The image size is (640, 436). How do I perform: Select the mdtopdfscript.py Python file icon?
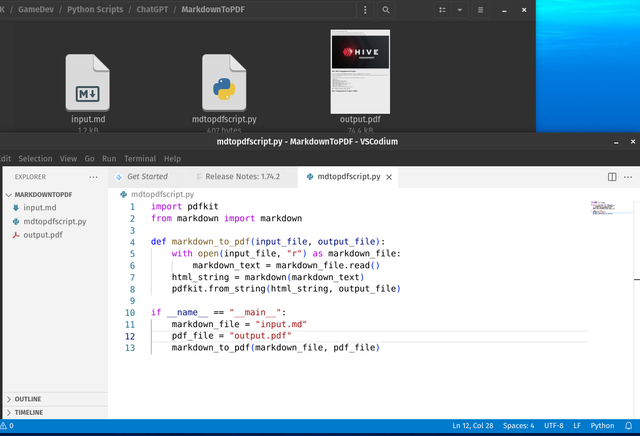224,82
